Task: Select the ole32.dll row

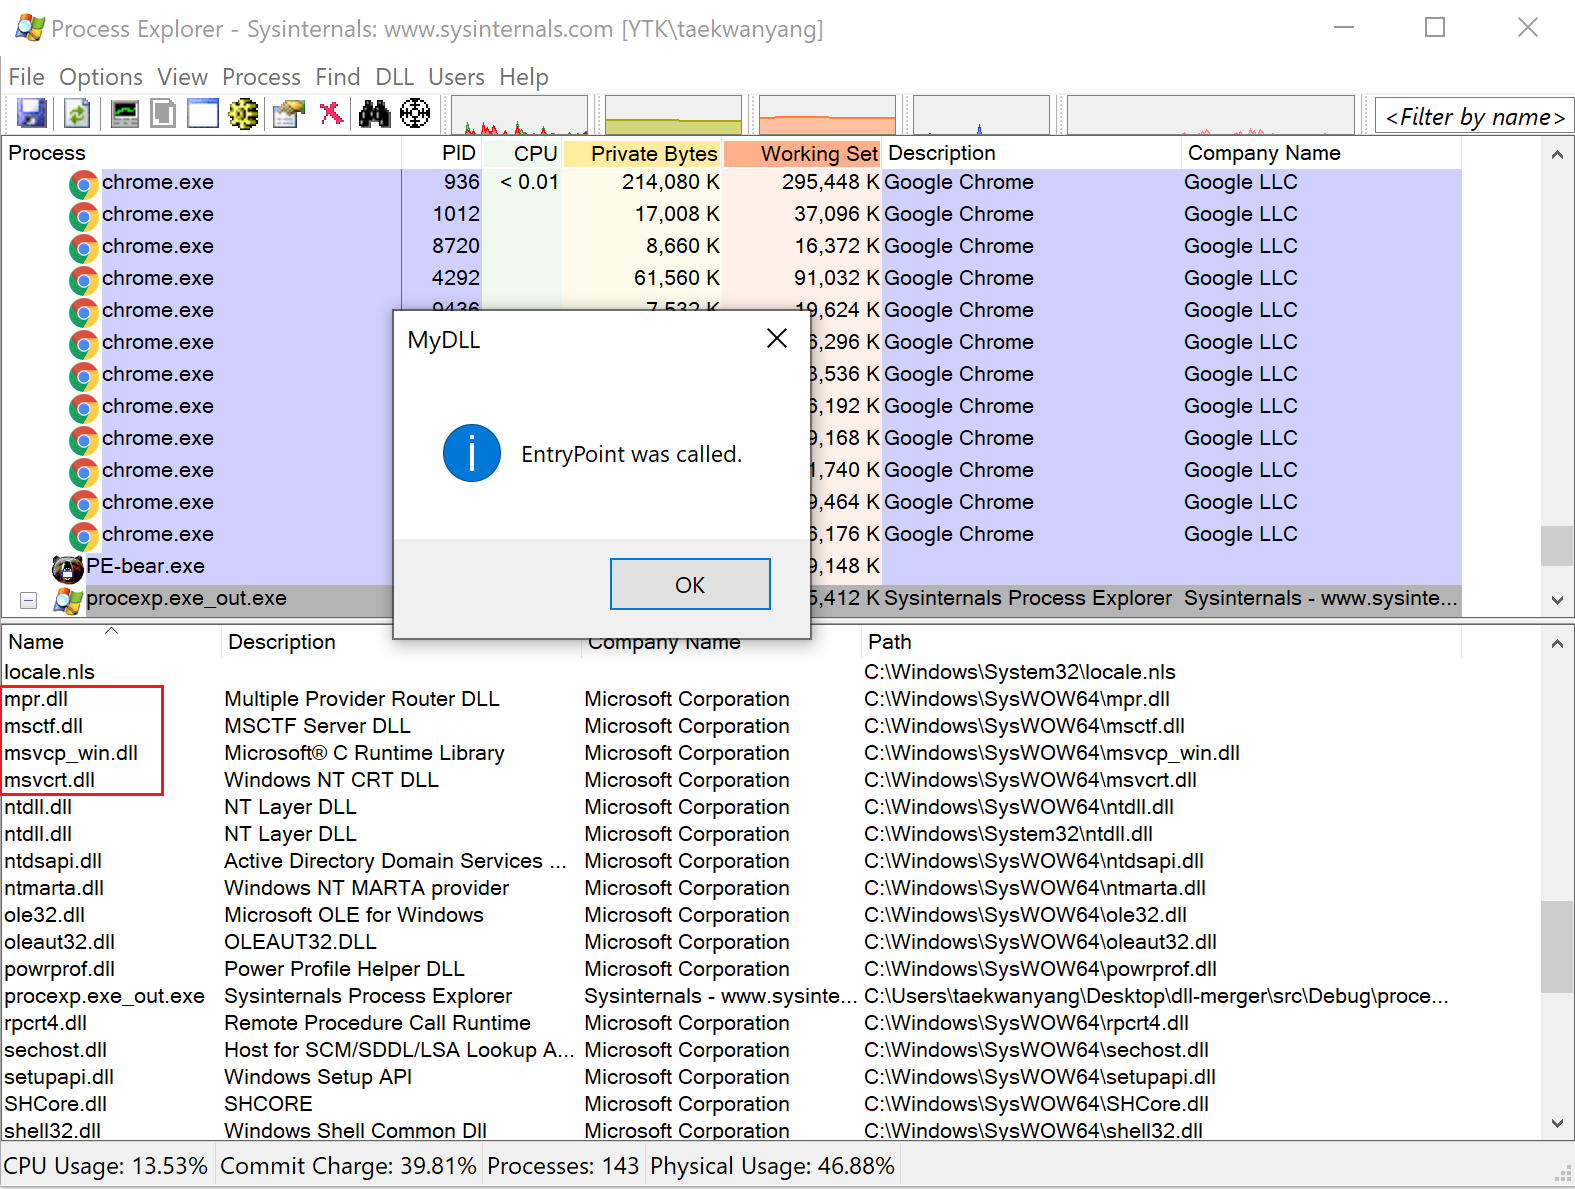Action: (x=731, y=915)
